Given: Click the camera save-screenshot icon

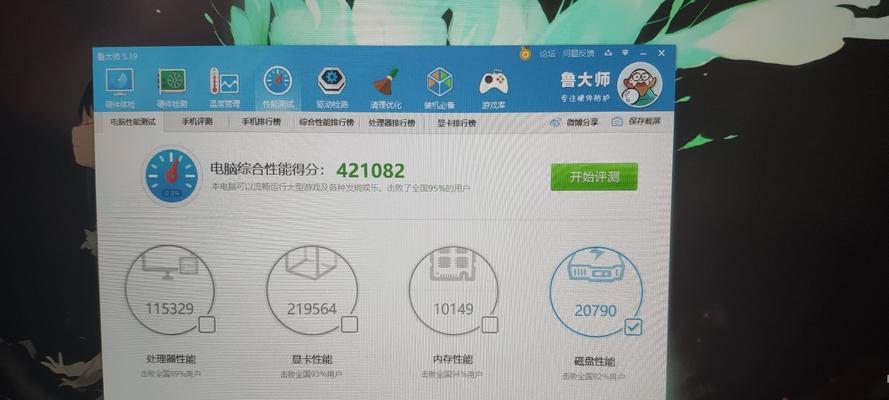Looking at the screenshot, I should coord(617,121).
